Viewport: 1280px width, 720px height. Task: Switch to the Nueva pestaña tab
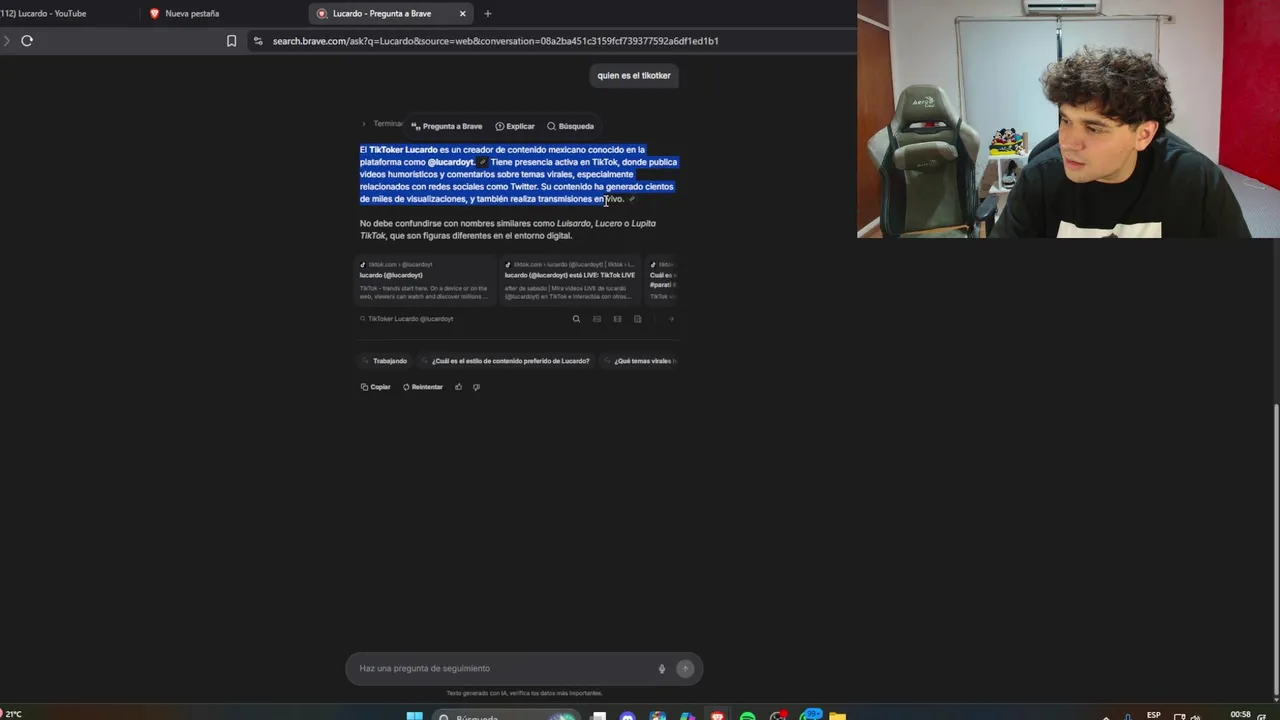(x=220, y=13)
